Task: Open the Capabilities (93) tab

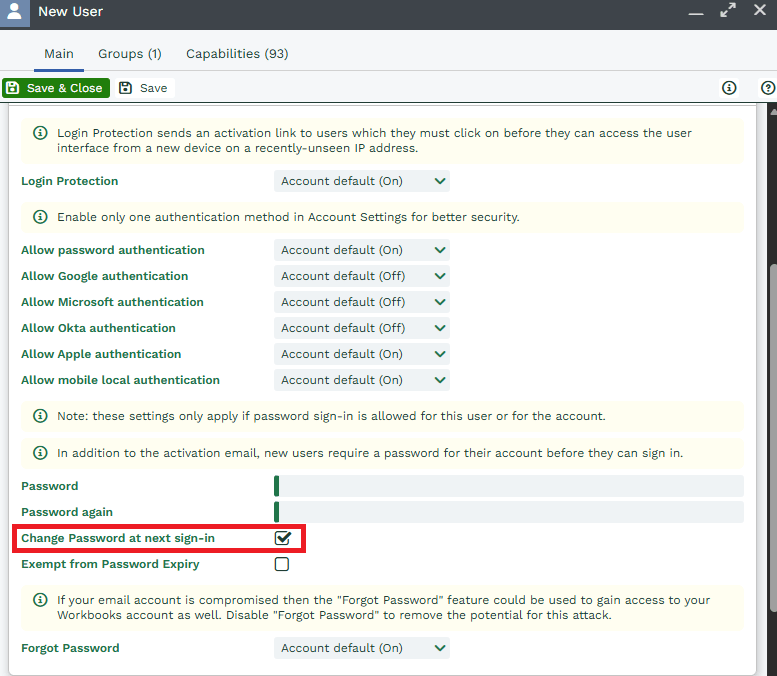Action: [x=237, y=54]
